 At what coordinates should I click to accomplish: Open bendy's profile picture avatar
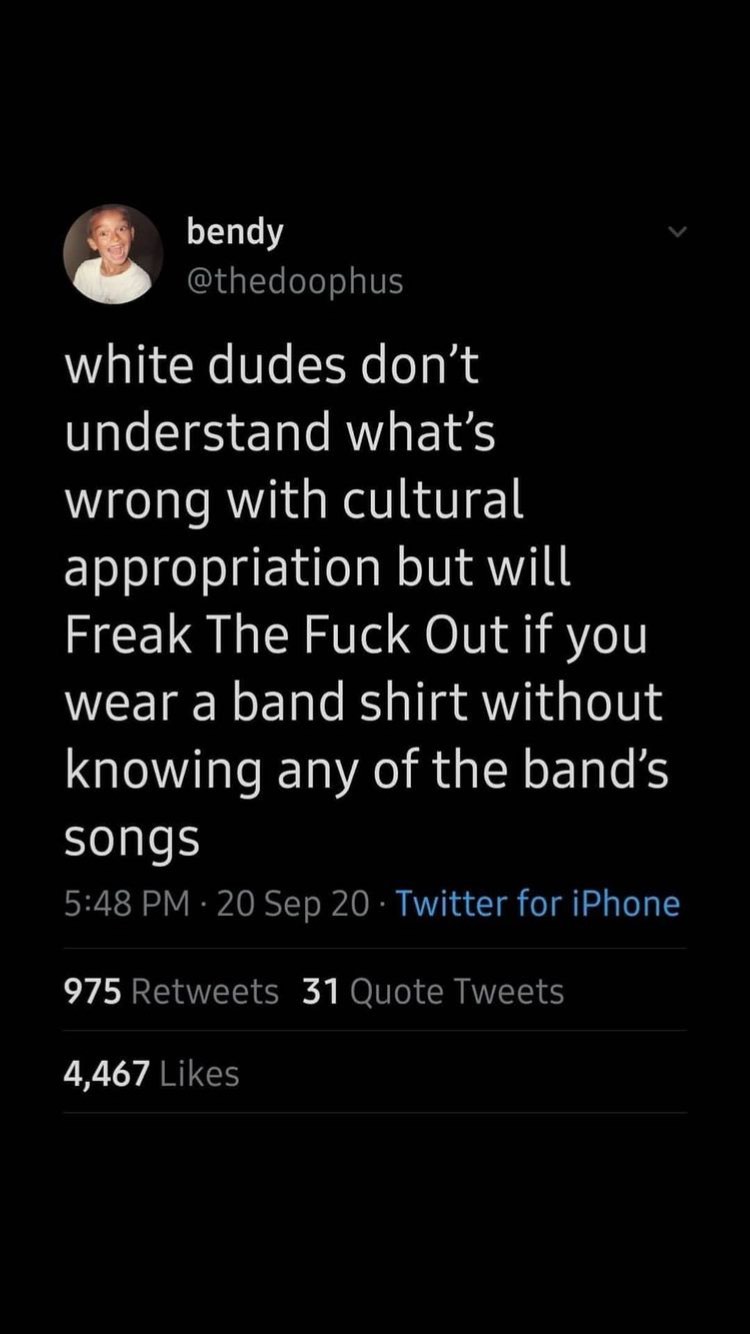pyautogui.click(x=113, y=254)
